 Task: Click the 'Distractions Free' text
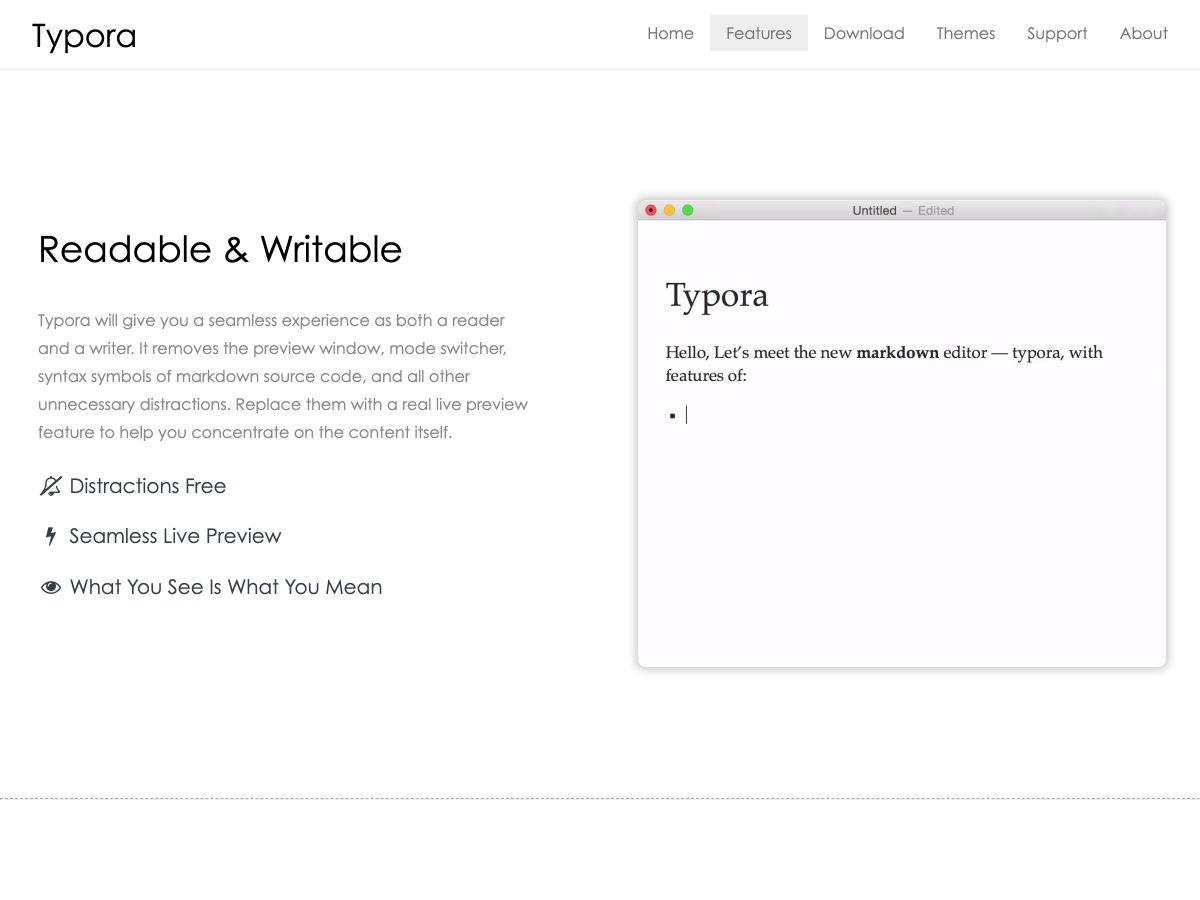coord(148,486)
